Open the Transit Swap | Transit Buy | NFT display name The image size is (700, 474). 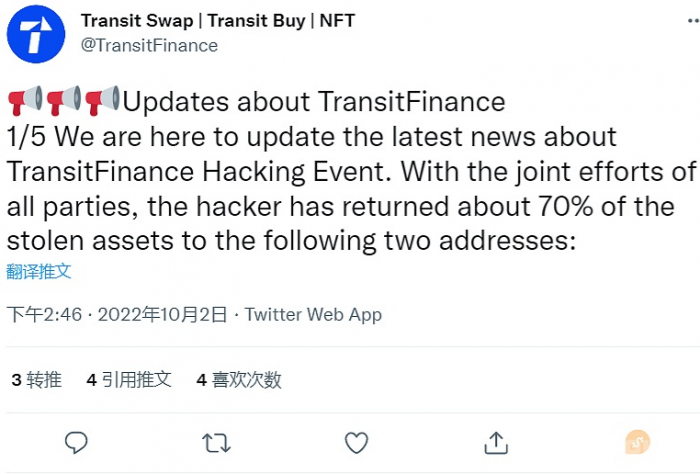[217, 21]
